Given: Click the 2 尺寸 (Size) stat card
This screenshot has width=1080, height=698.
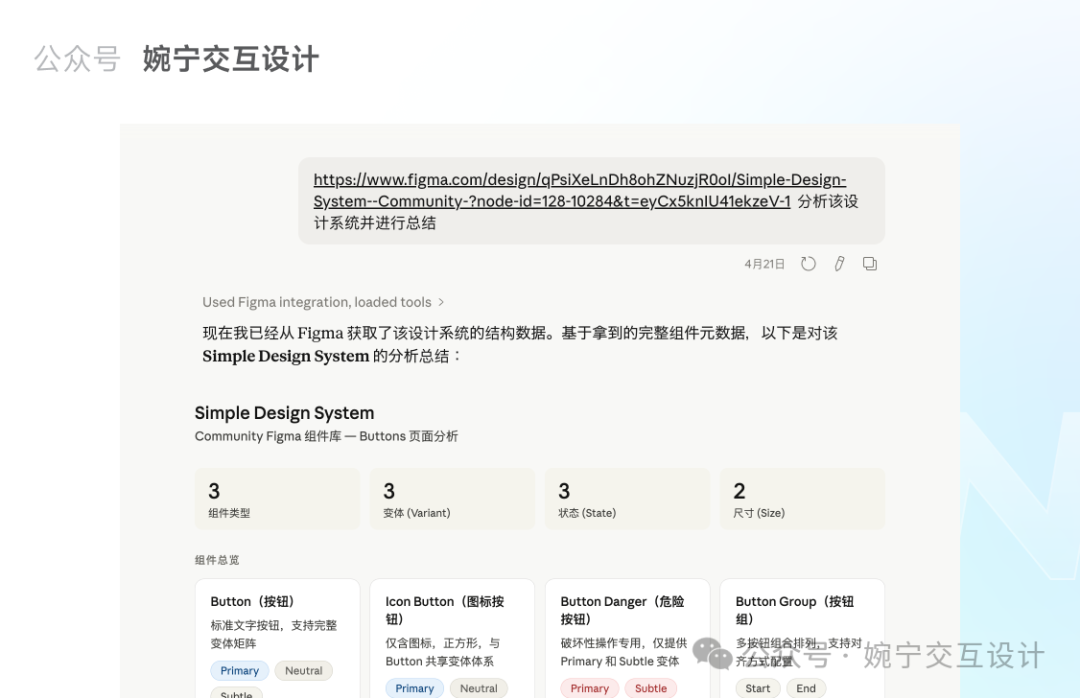Looking at the screenshot, I should 802,499.
